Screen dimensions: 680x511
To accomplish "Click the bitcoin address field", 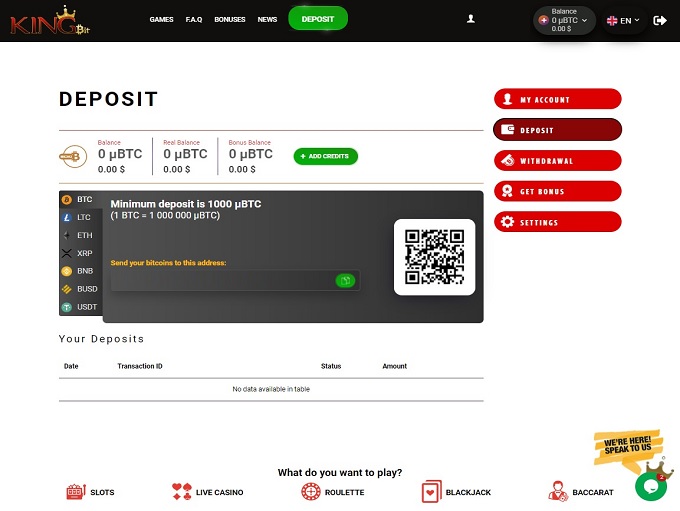I will 222,281.
